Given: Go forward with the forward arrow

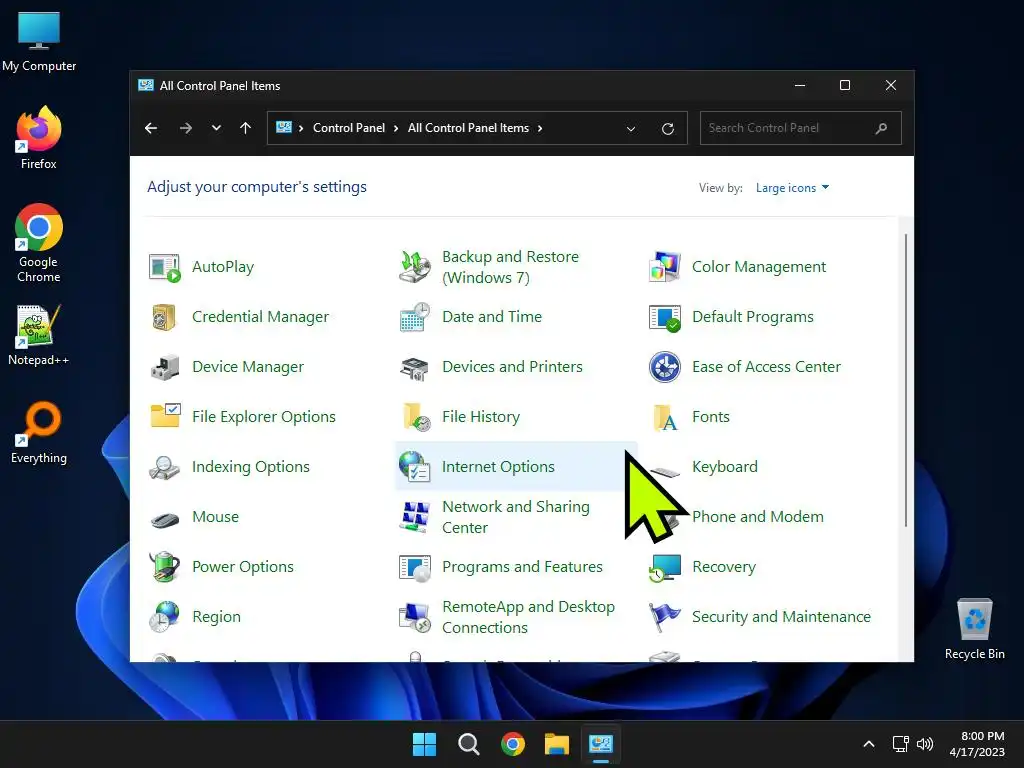Looking at the screenshot, I should [x=185, y=128].
